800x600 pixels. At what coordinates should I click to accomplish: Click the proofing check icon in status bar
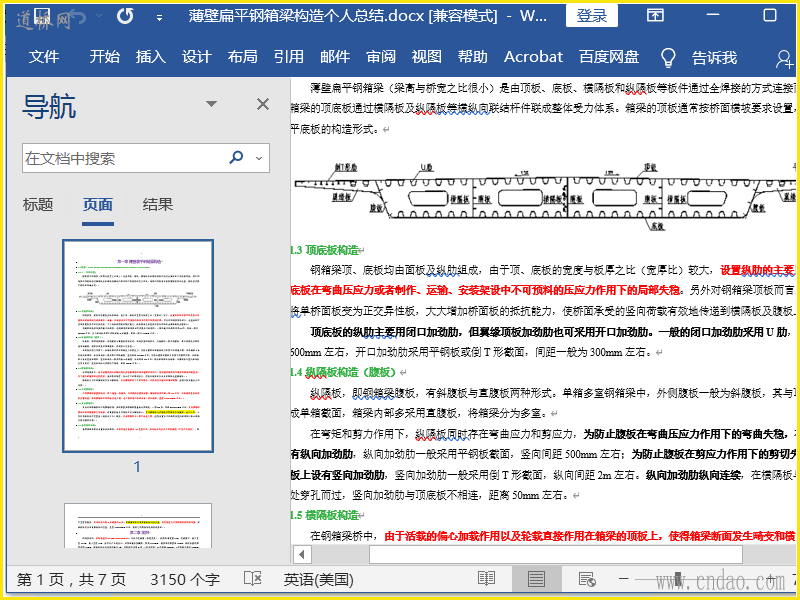tap(253, 579)
